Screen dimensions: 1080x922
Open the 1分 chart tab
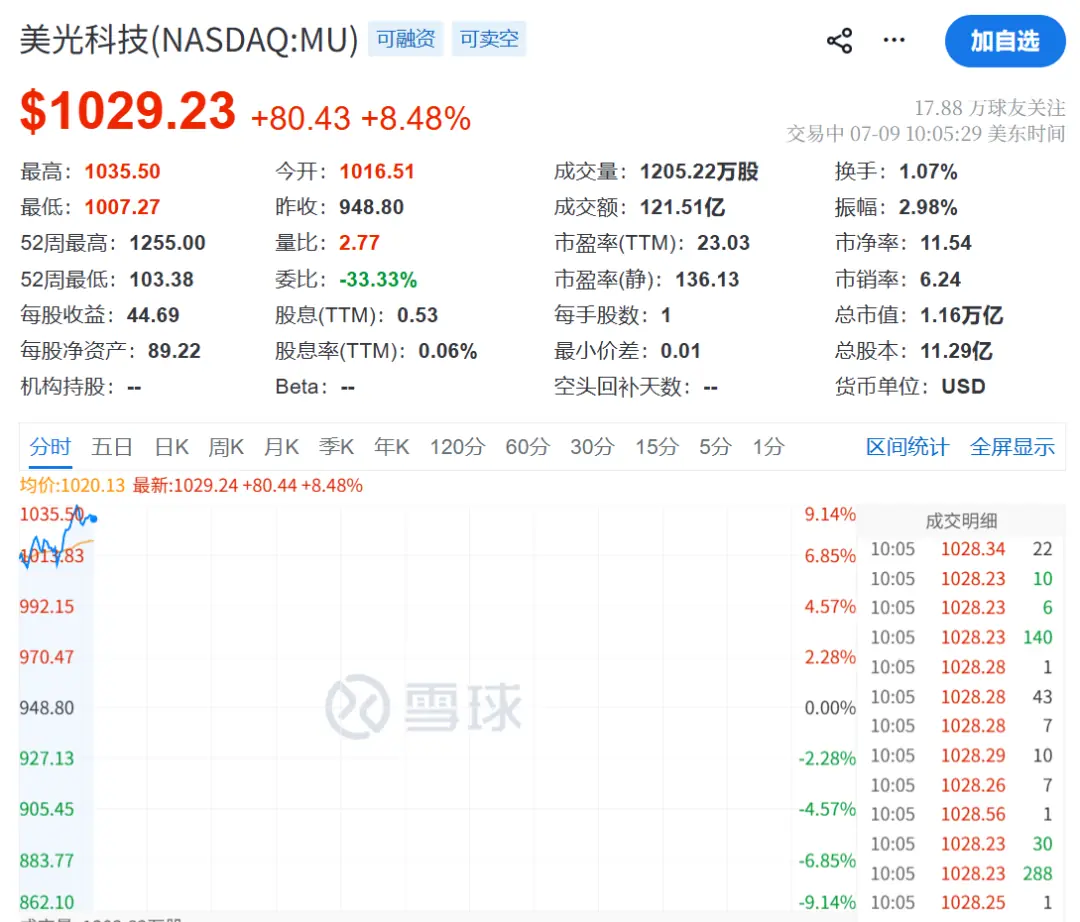click(768, 447)
